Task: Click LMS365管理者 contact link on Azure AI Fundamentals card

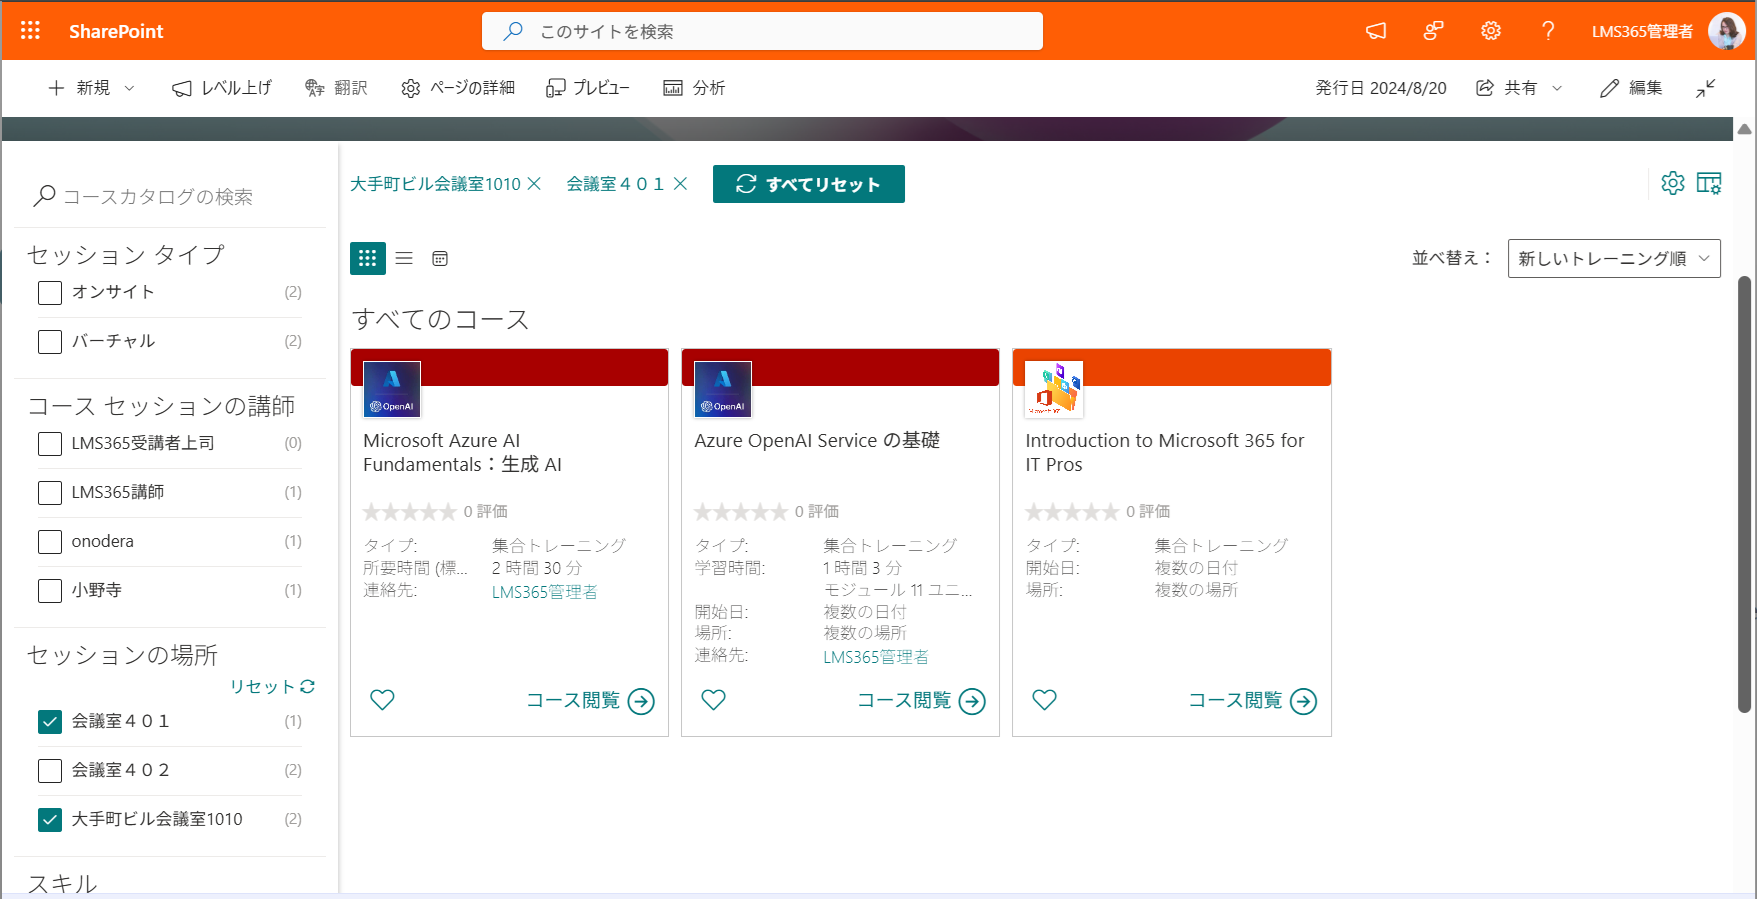Action: click(544, 592)
